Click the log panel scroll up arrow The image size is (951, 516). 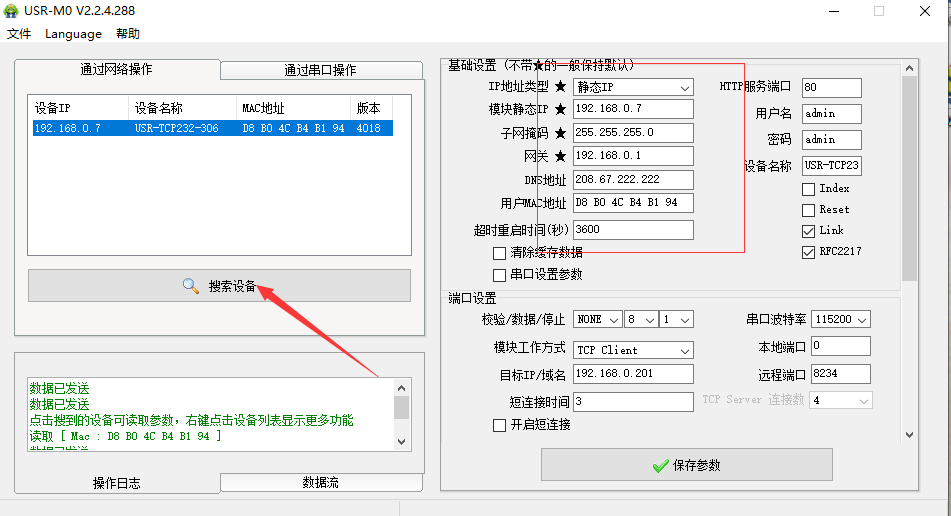402,388
